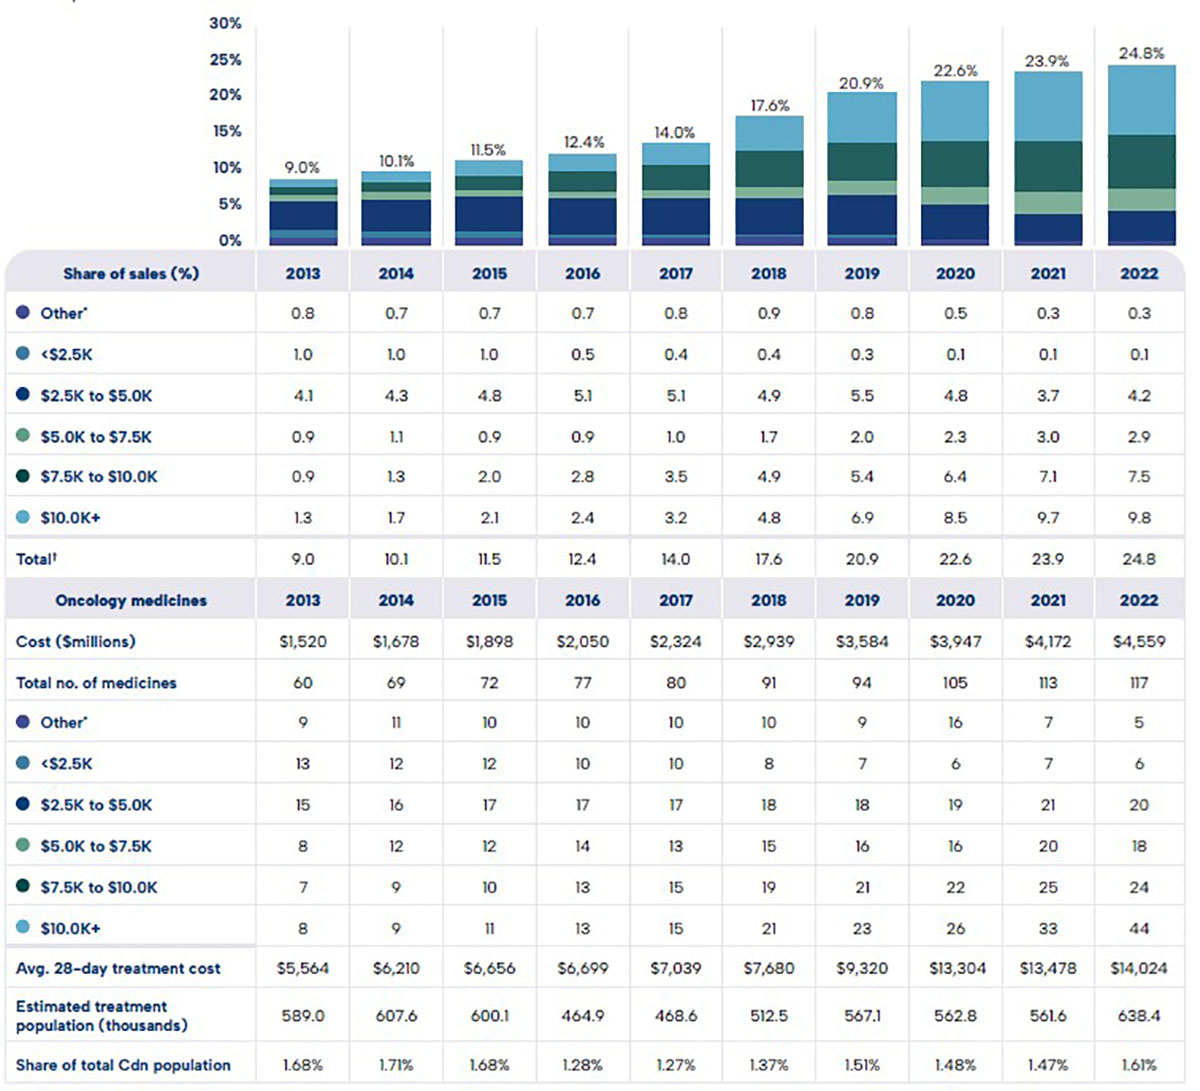Click the Share of sales (%) header
The image size is (1200, 1091).
131,273
